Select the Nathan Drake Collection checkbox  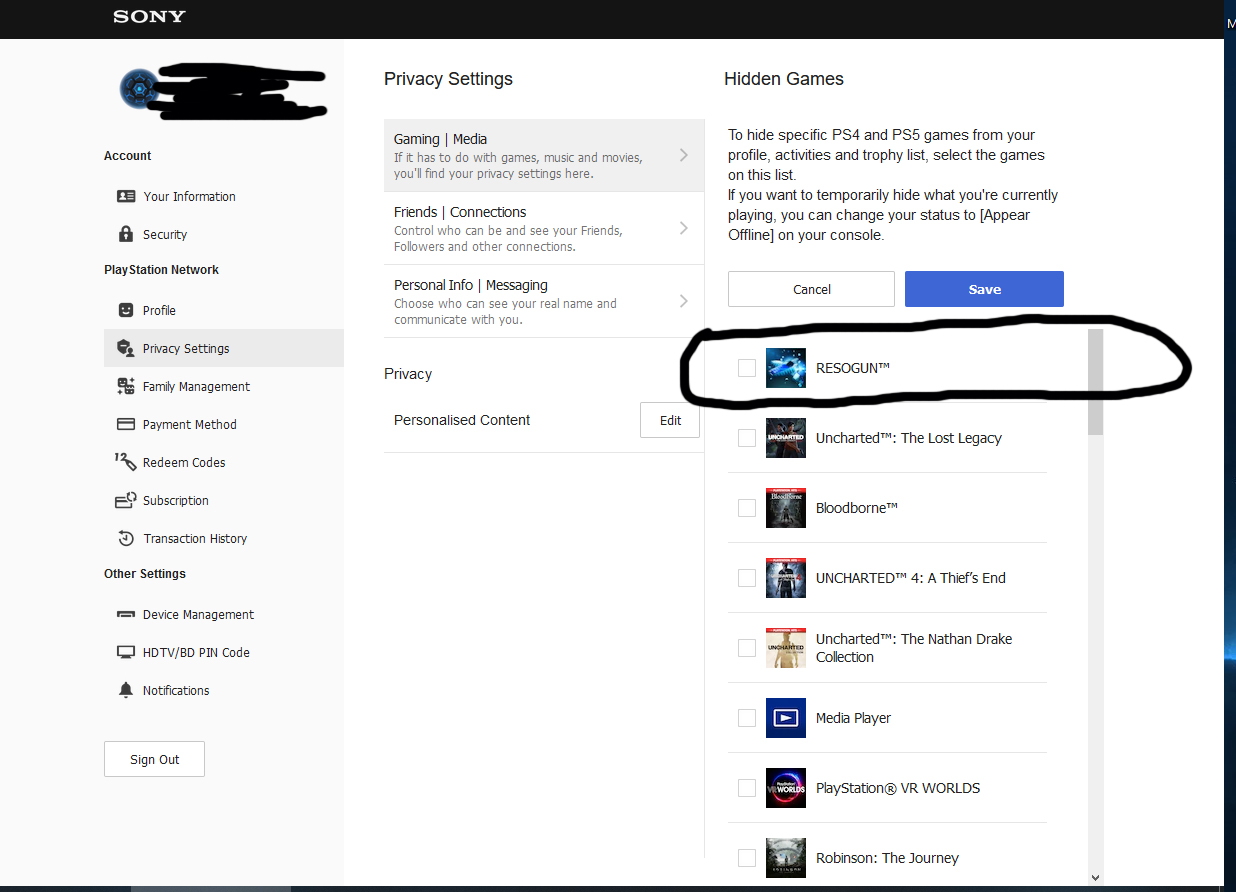tap(747, 648)
